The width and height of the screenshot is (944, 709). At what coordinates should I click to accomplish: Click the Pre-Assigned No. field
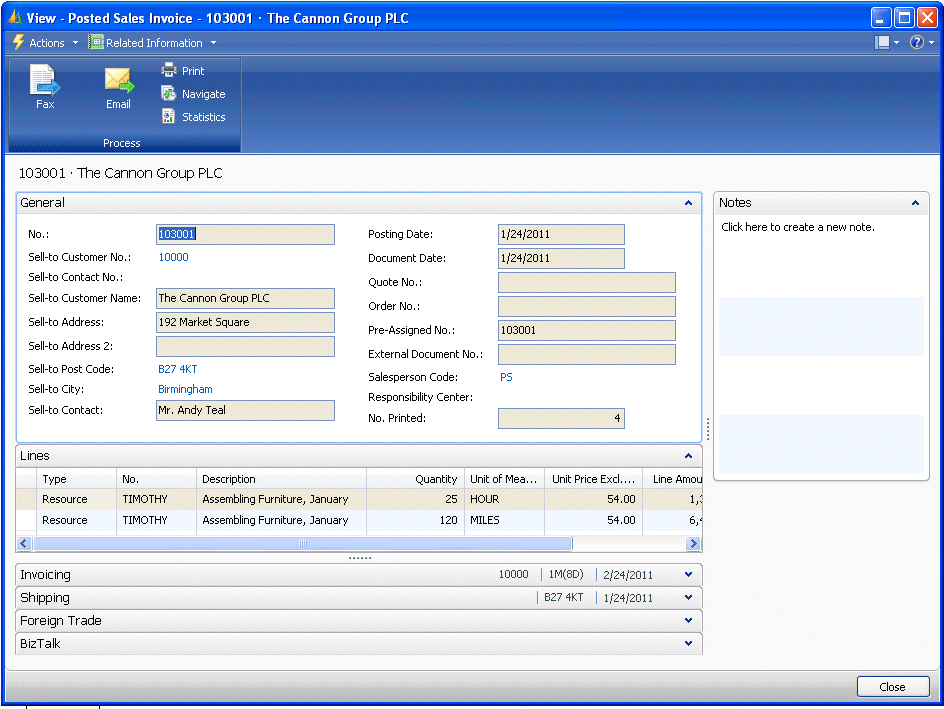(x=586, y=330)
